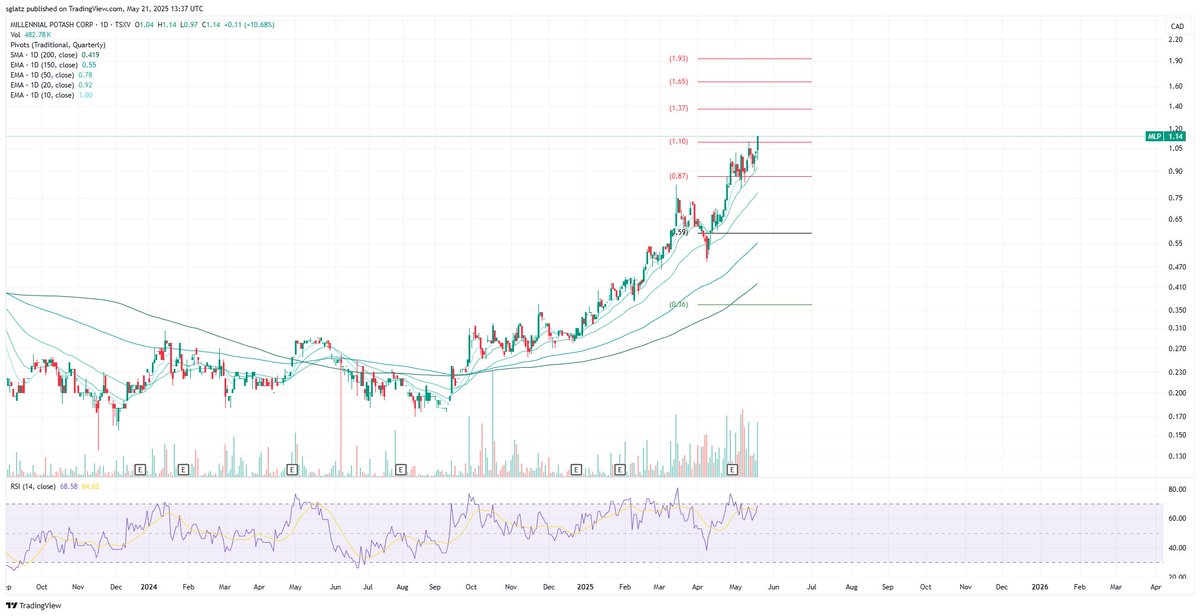Click the earnings E marker at late January 2024

[x=183, y=468]
